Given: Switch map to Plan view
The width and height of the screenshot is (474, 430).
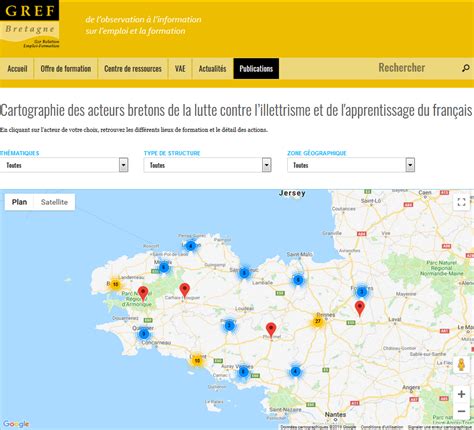Looking at the screenshot, I should (x=19, y=202).
